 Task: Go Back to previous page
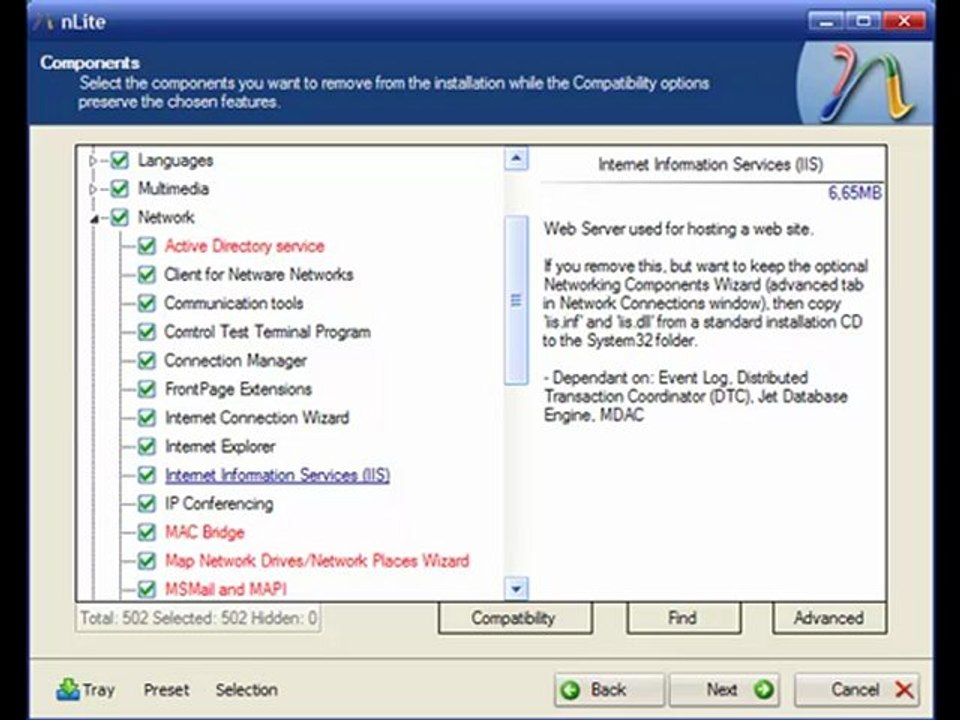coord(609,690)
